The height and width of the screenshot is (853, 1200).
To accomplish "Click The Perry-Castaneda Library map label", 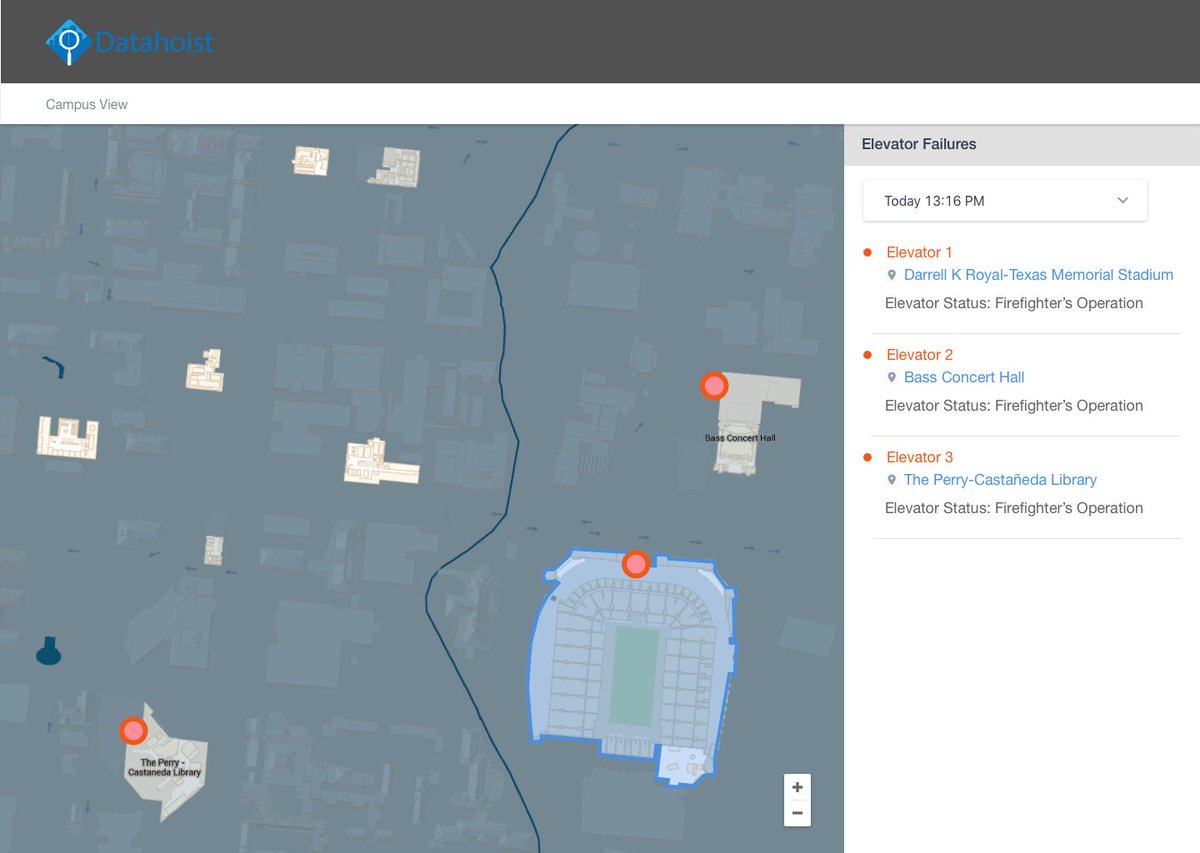I will (164, 767).
